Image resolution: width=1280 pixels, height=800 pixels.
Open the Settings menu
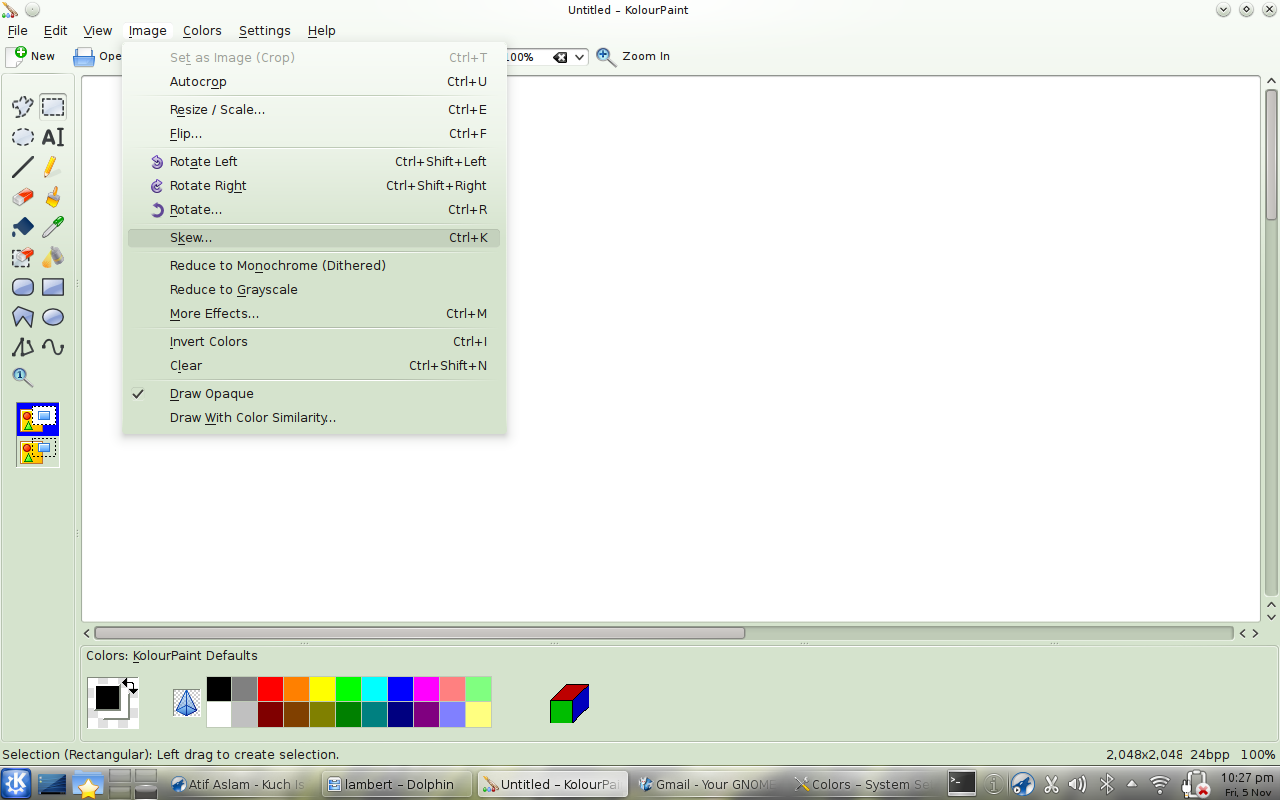(264, 31)
